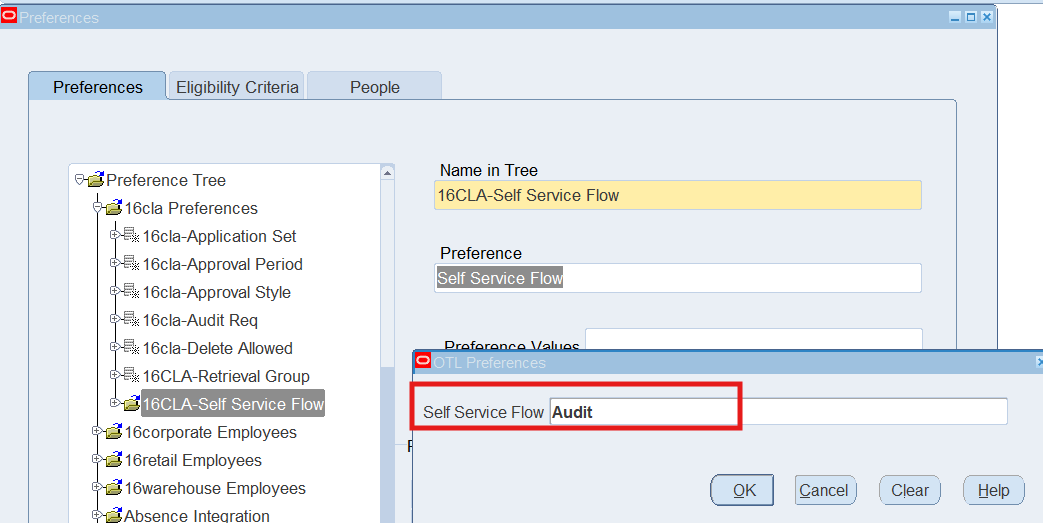Click the Cancel button
The height and width of the screenshot is (523, 1043).
click(x=824, y=490)
